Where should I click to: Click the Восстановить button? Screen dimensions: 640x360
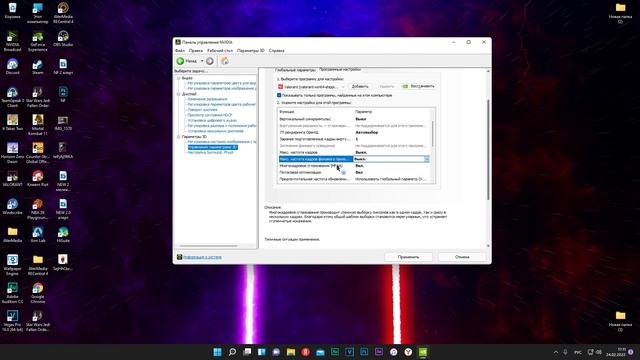[x=419, y=87]
